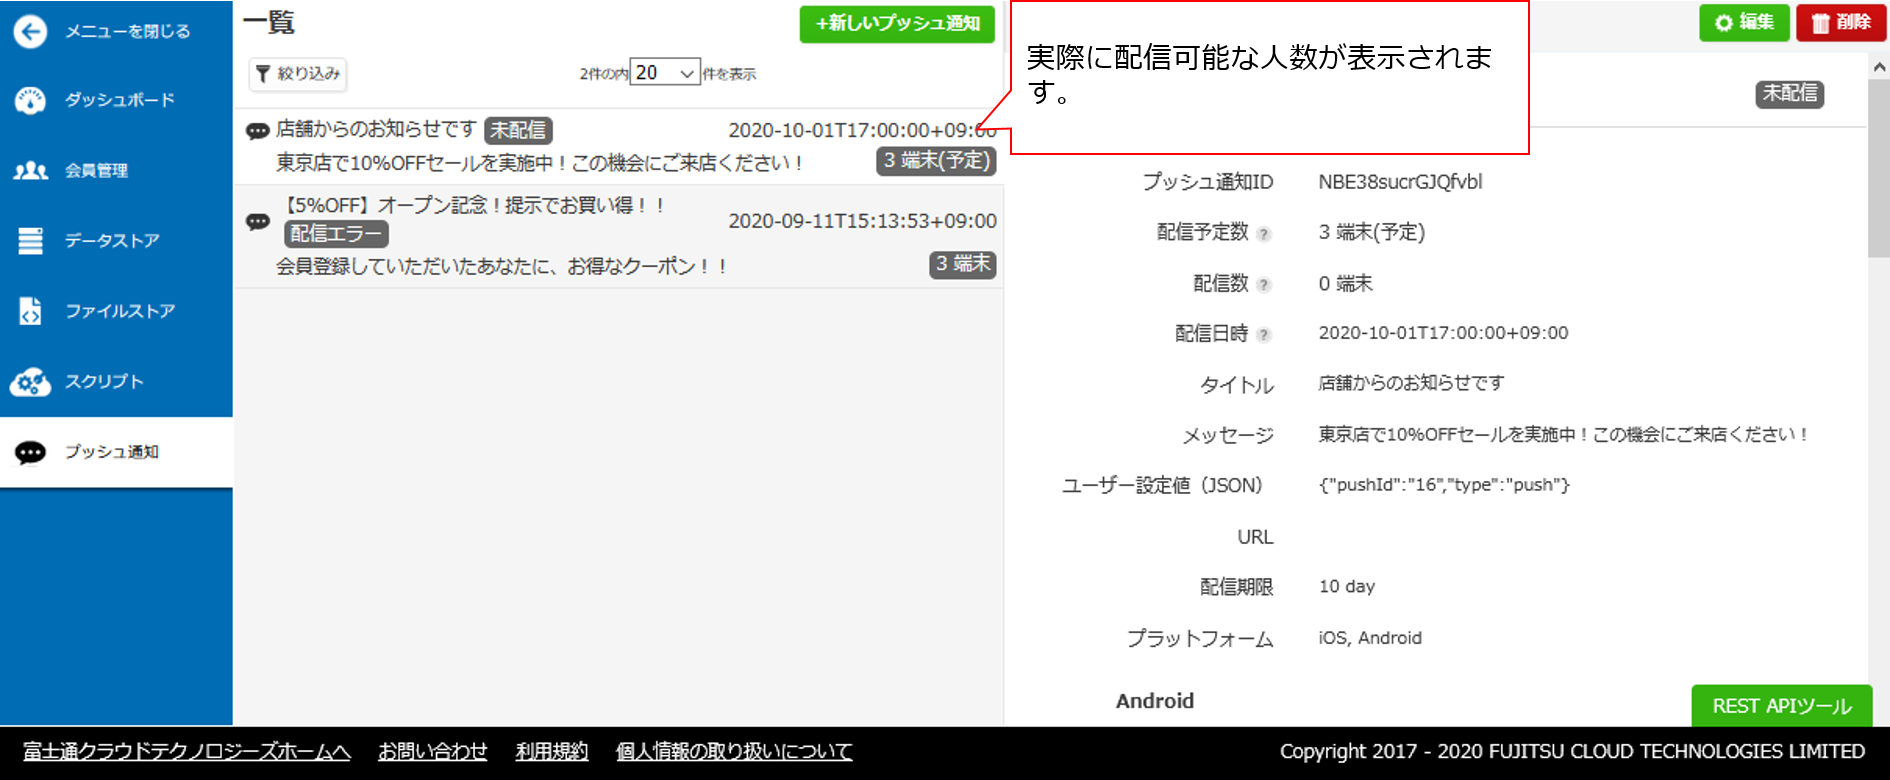Click help icon beside 配信日時
The image size is (1890, 780).
(1264, 335)
